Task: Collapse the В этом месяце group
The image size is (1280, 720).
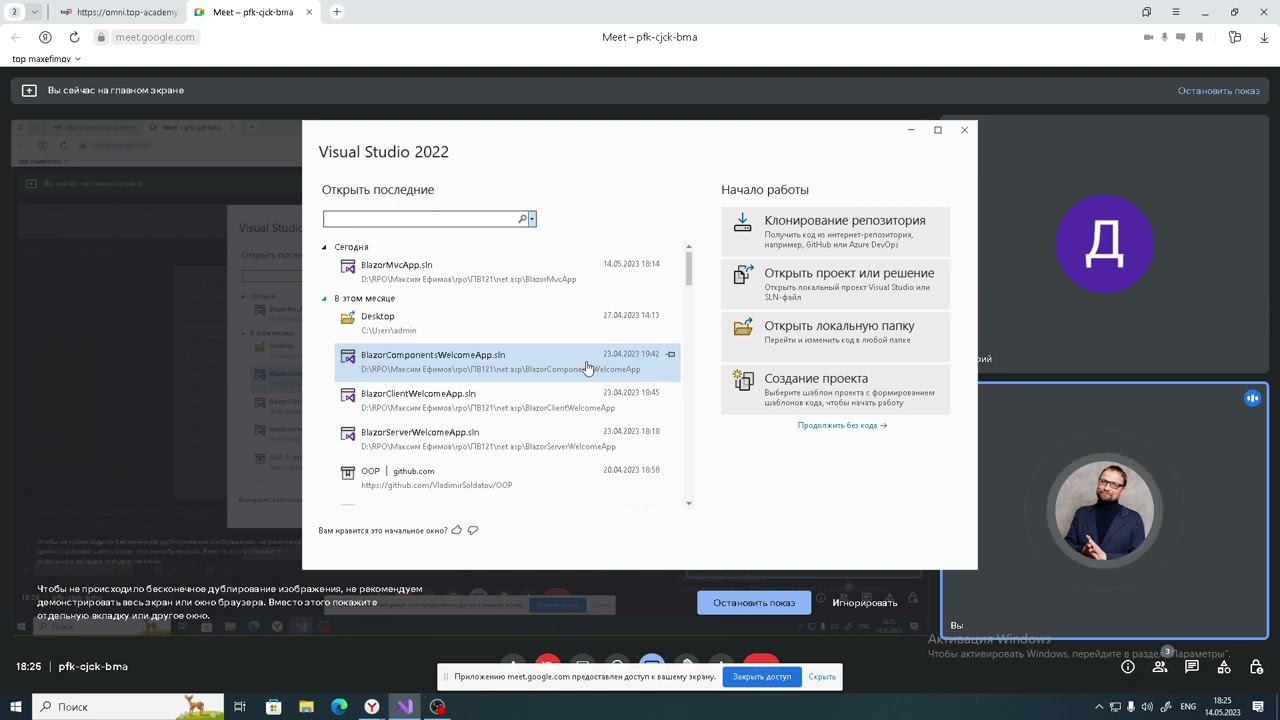Action: 324,298
